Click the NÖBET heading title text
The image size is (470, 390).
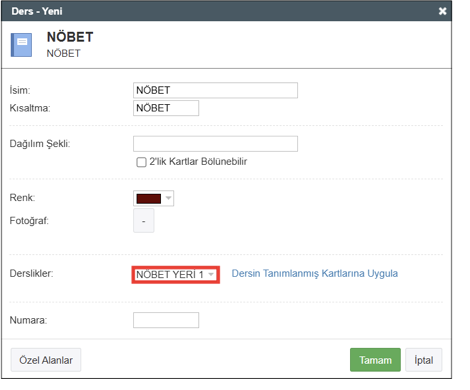point(70,37)
